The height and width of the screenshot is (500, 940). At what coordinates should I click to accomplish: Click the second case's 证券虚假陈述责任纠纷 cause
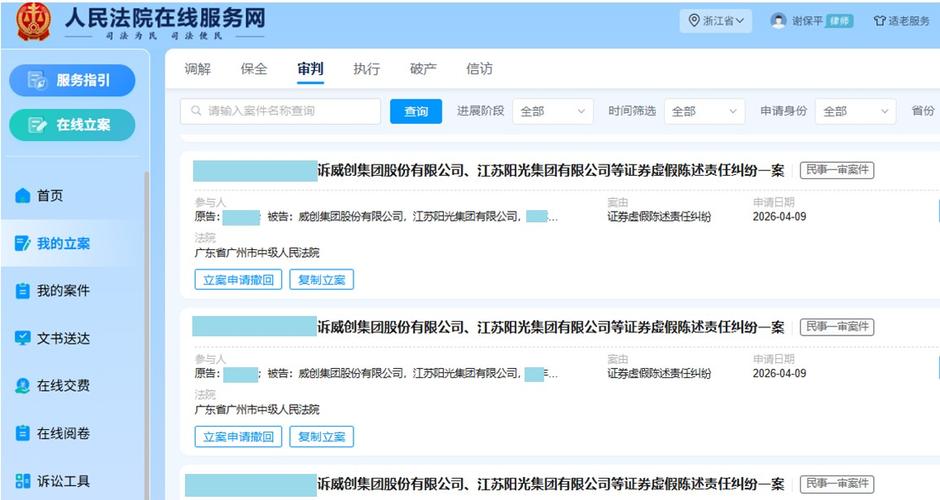tap(659, 374)
